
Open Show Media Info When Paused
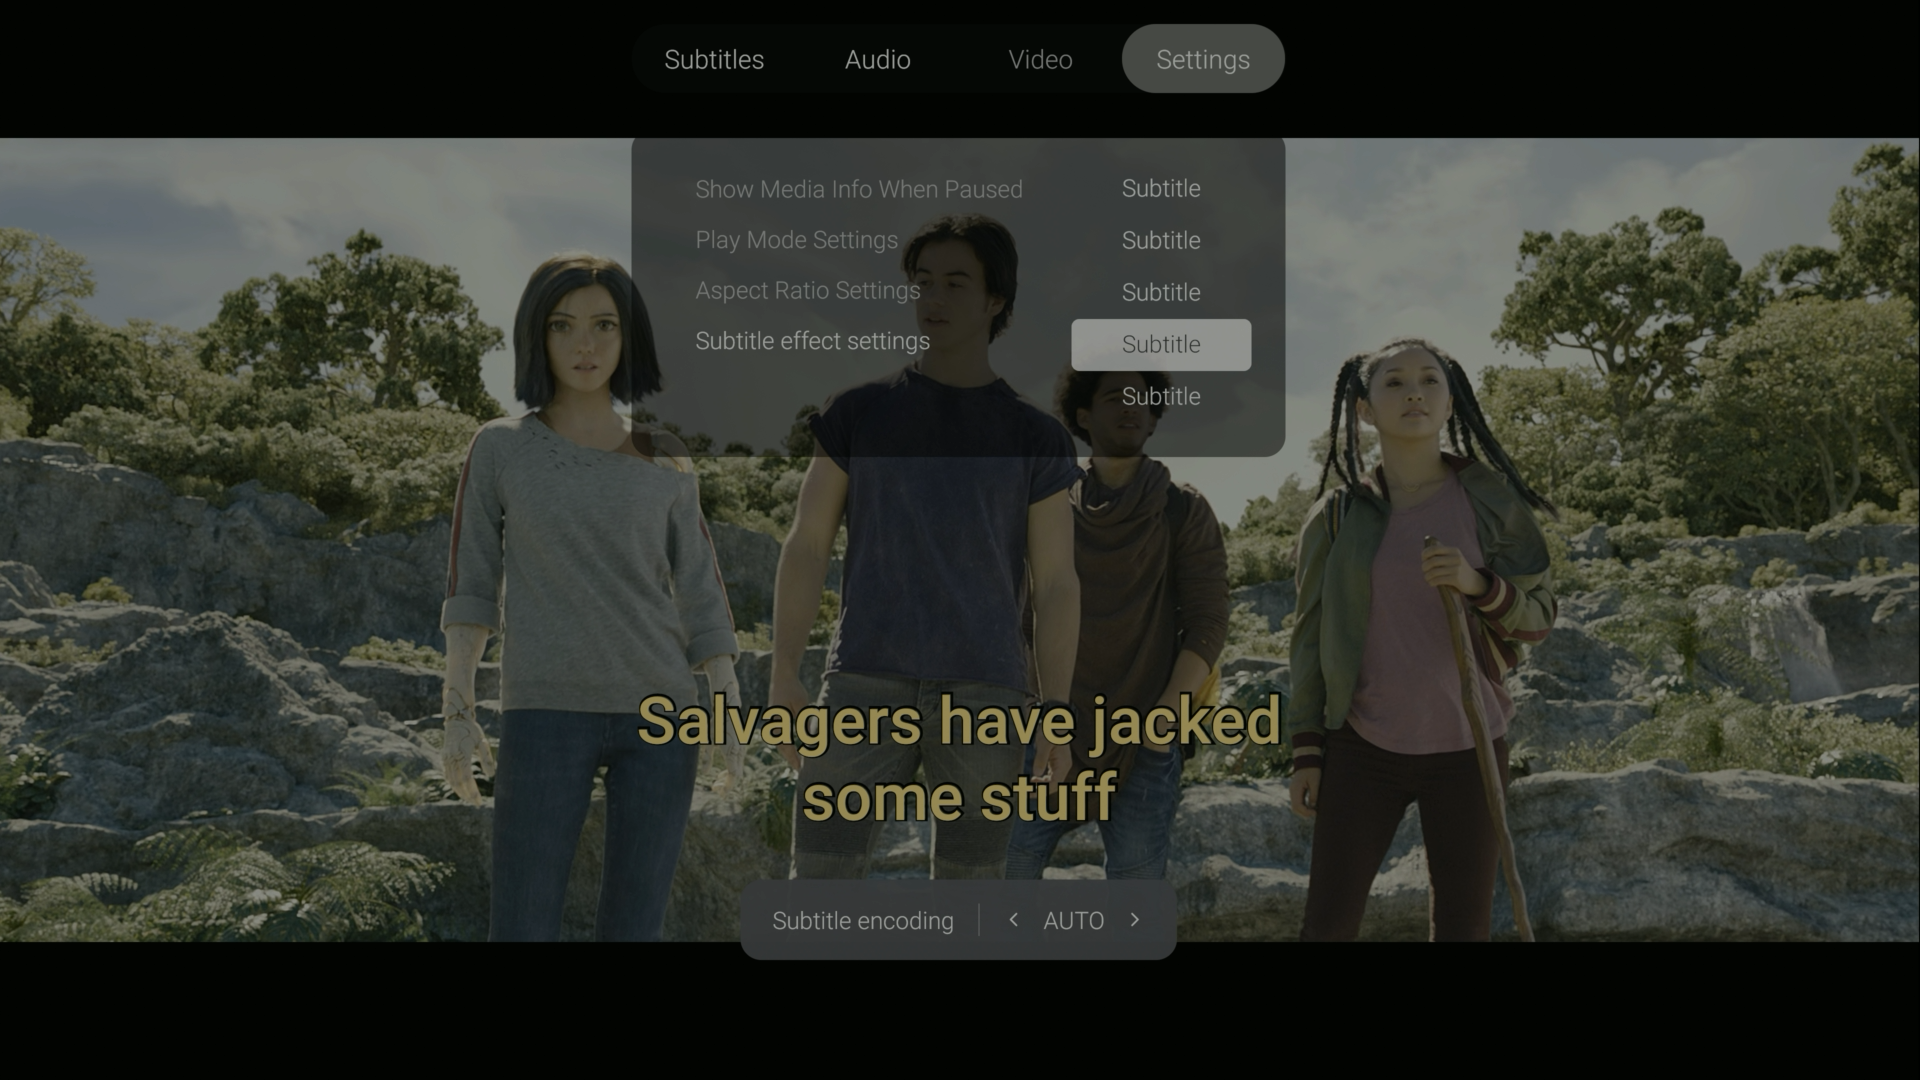tap(858, 189)
